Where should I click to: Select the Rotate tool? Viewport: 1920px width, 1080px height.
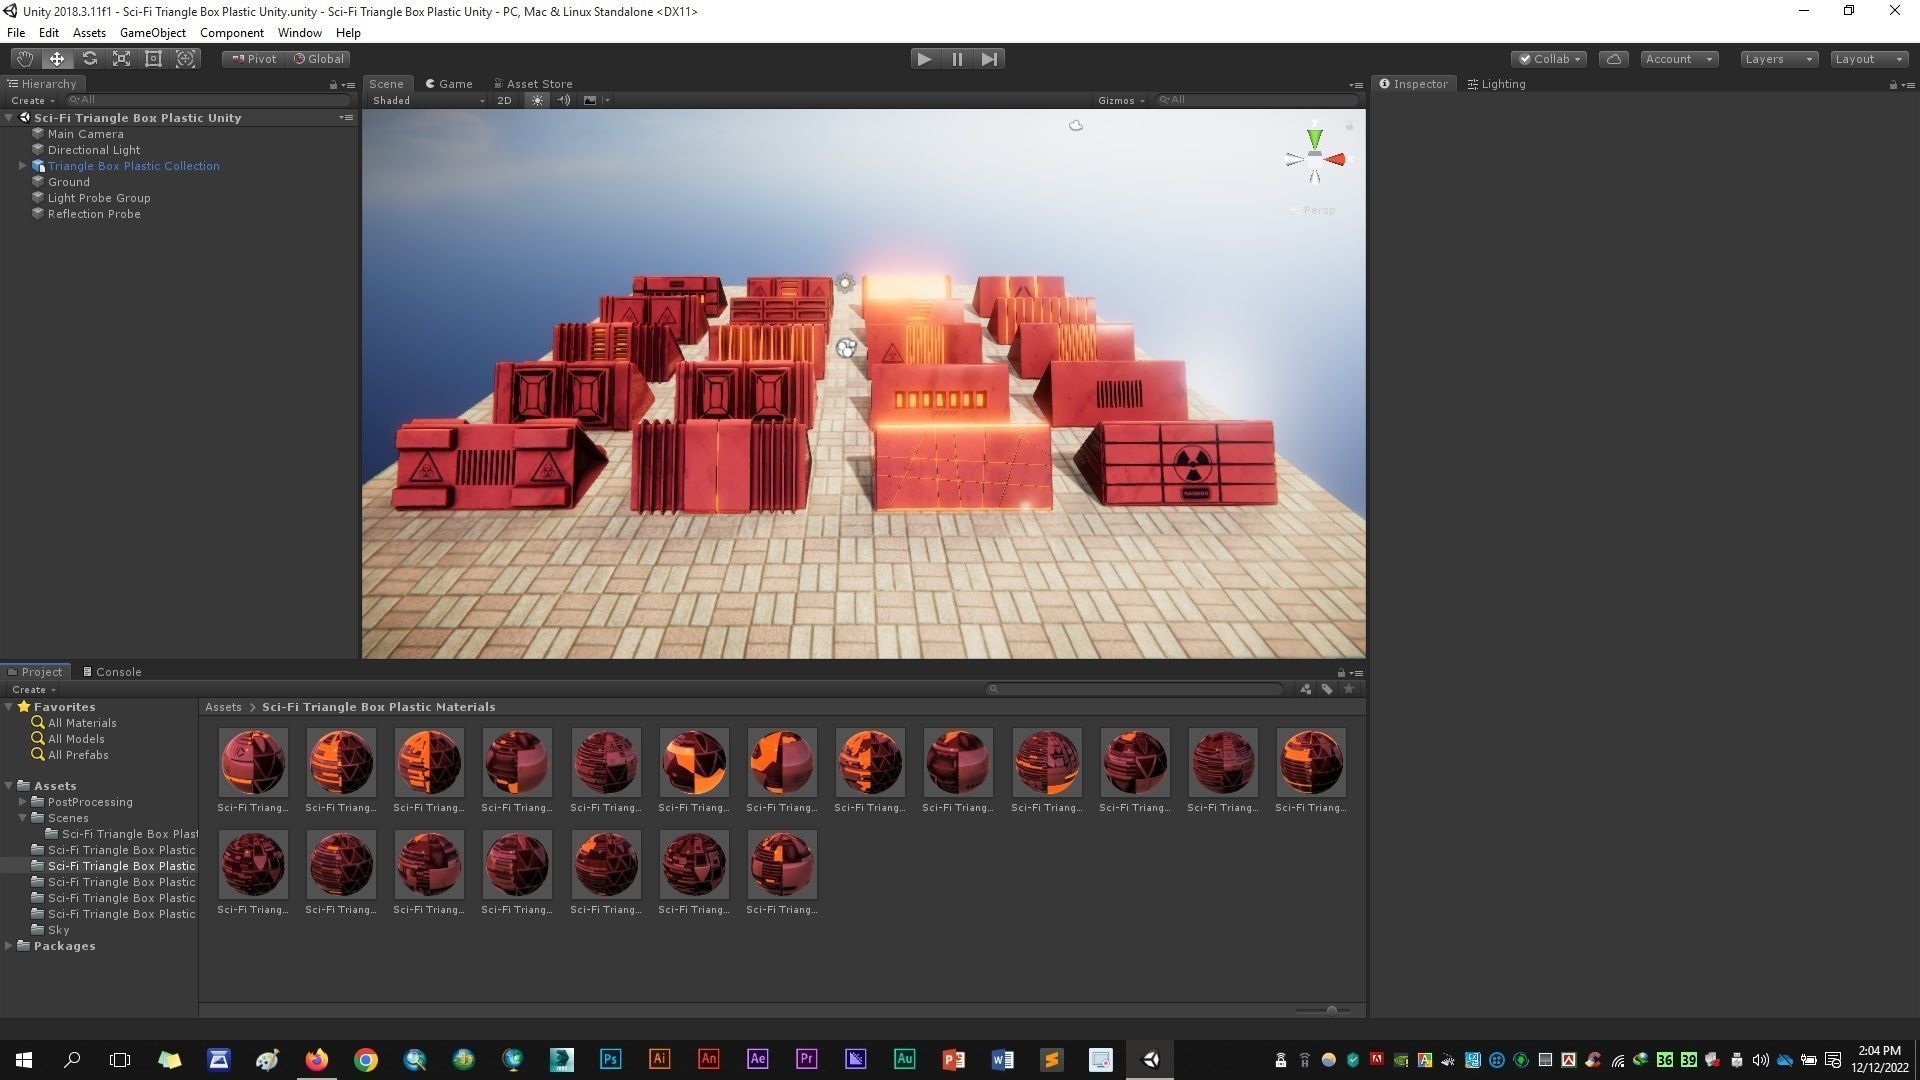pyautogui.click(x=89, y=59)
